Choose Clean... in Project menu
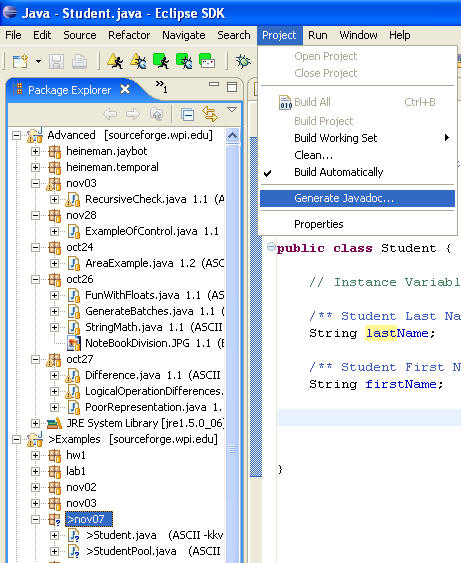The width and height of the screenshot is (461, 563). click(x=357, y=155)
